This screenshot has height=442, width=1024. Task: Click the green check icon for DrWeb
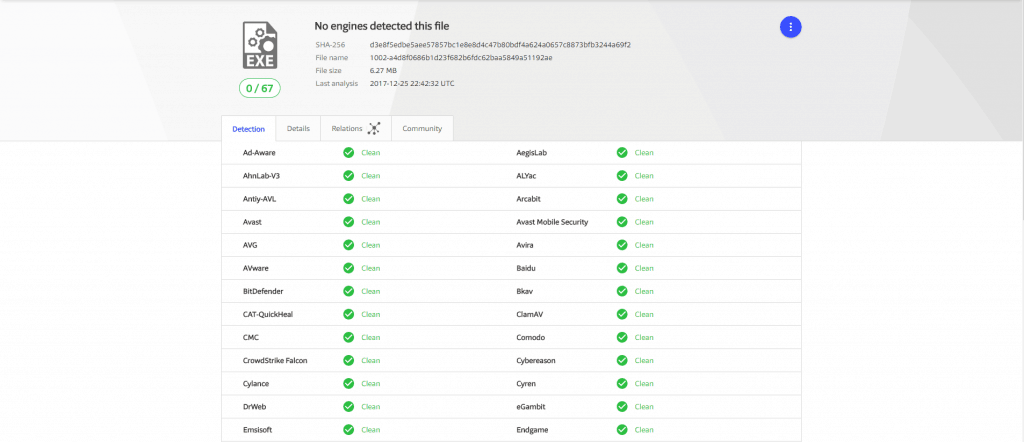tap(349, 407)
